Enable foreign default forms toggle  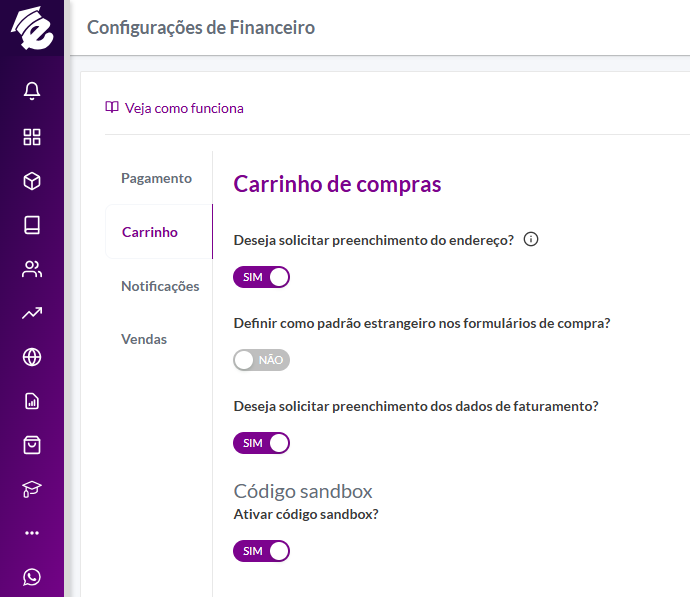click(x=261, y=360)
